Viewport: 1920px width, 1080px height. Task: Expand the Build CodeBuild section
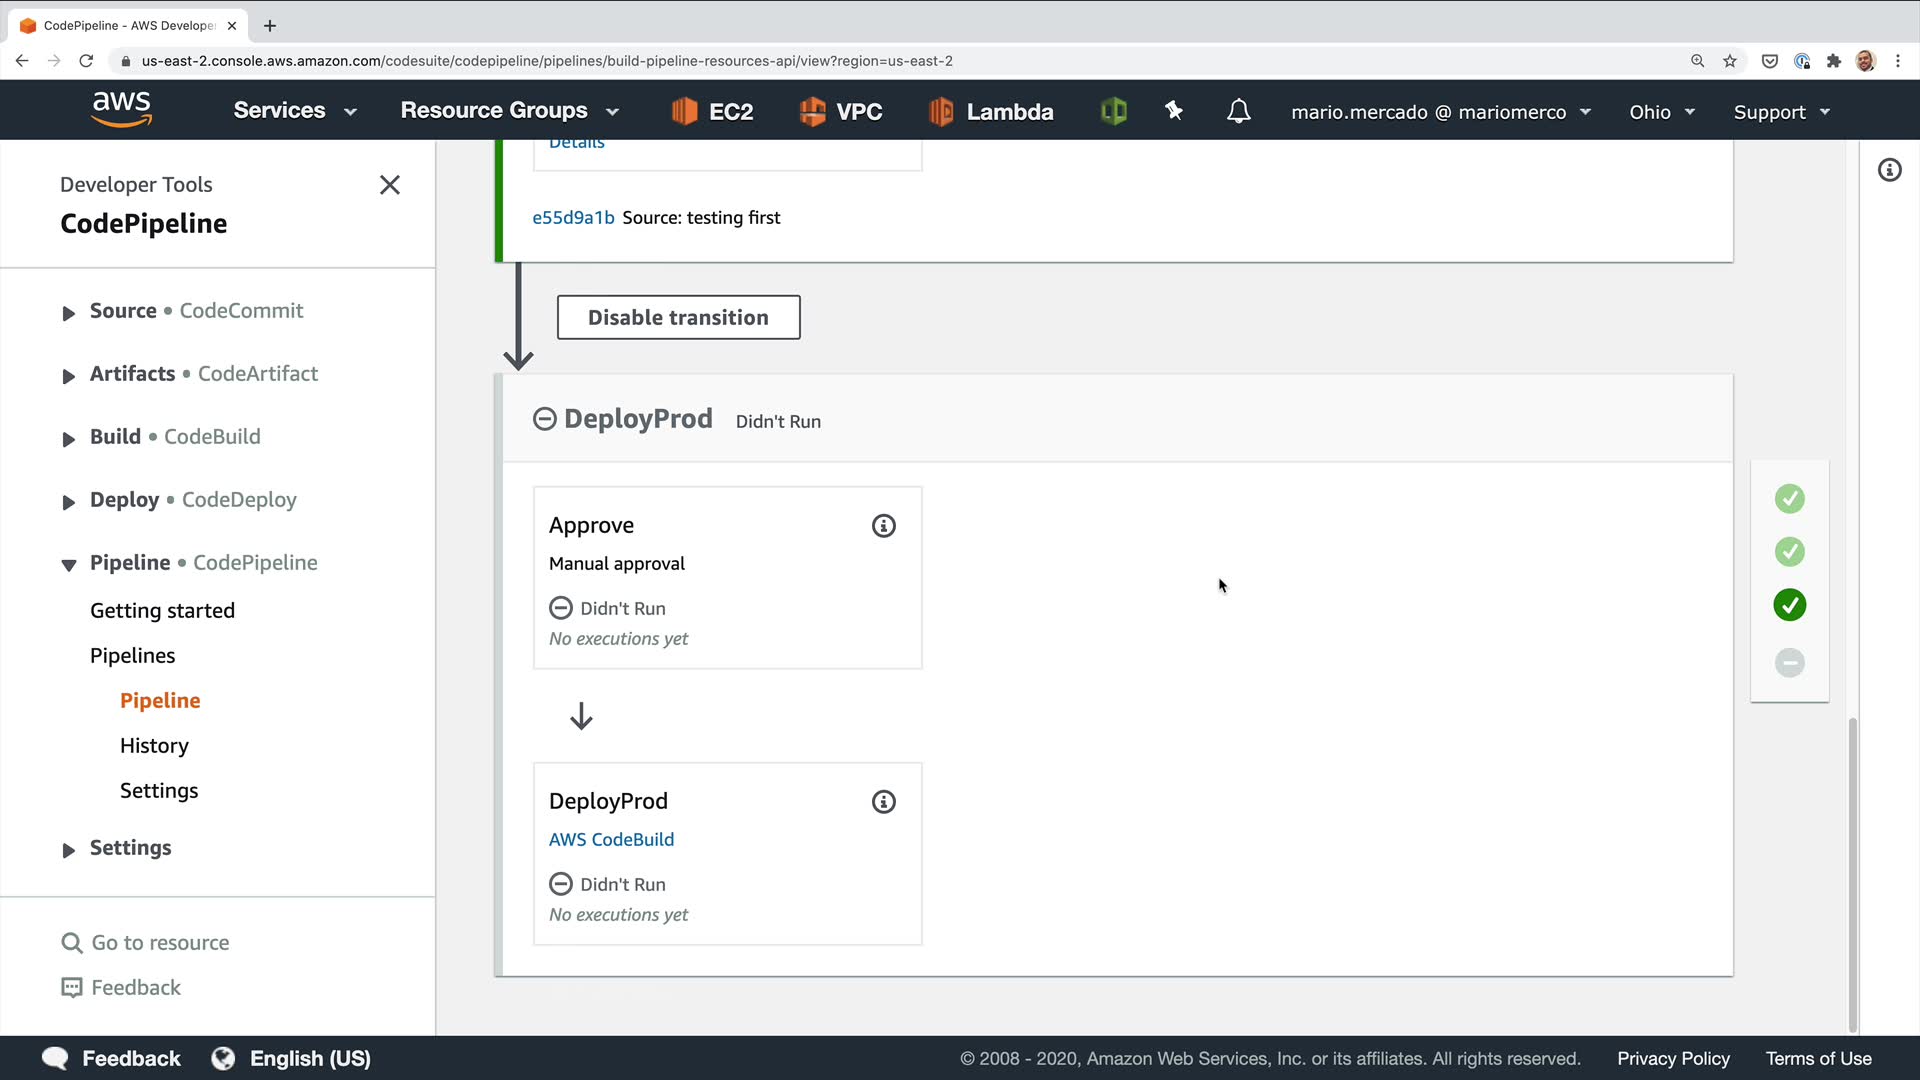68,439
